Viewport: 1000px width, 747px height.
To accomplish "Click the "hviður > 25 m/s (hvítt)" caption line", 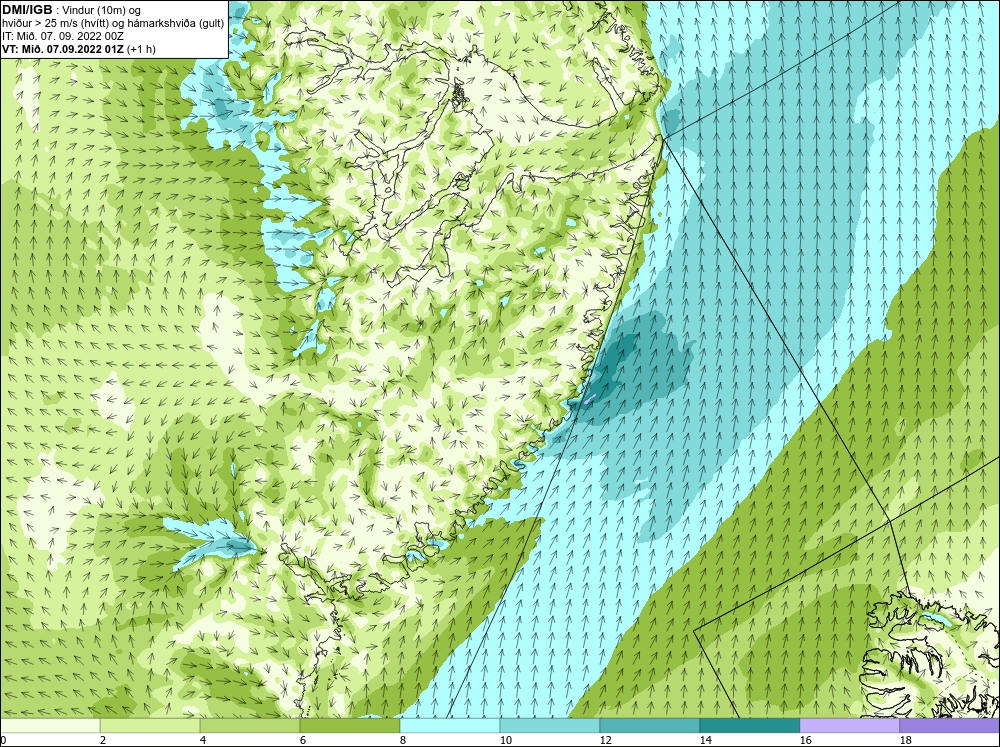I will pos(57,23).
